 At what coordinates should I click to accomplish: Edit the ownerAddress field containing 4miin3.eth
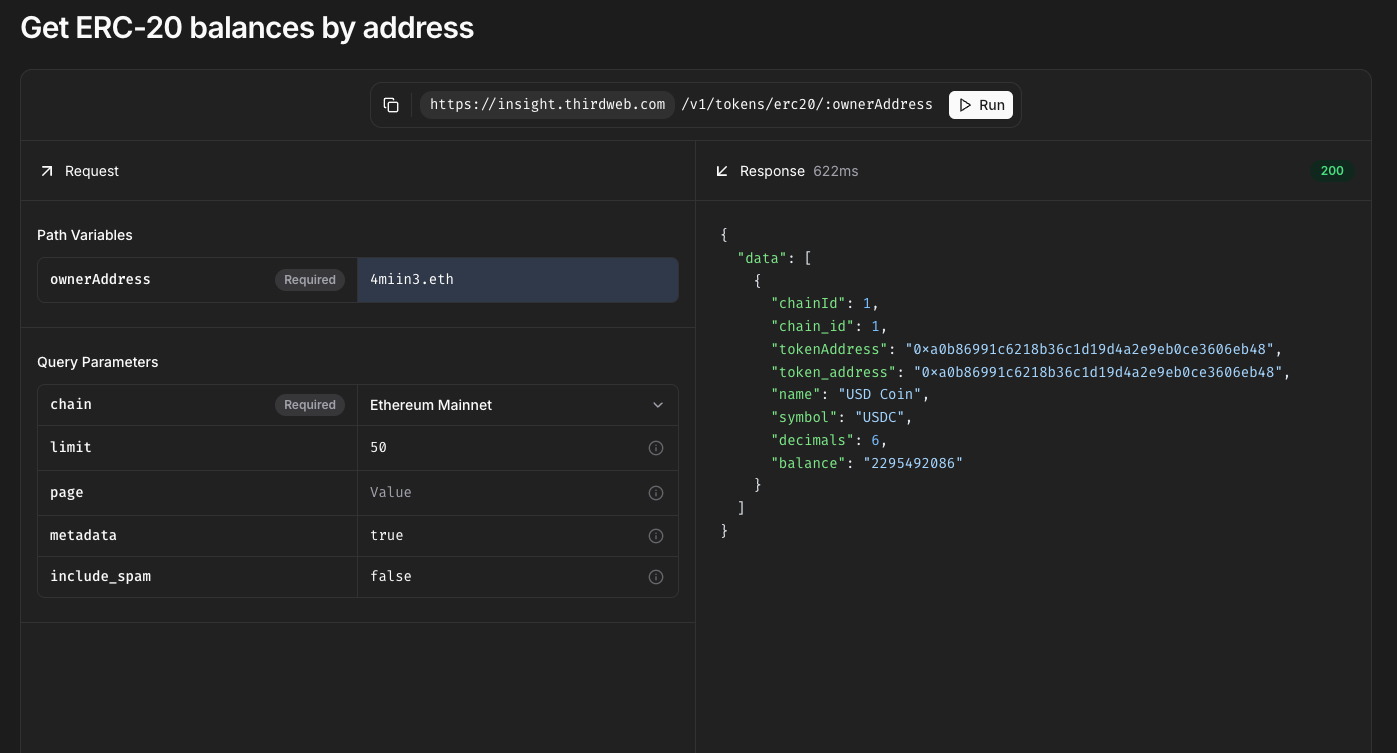[x=518, y=280]
